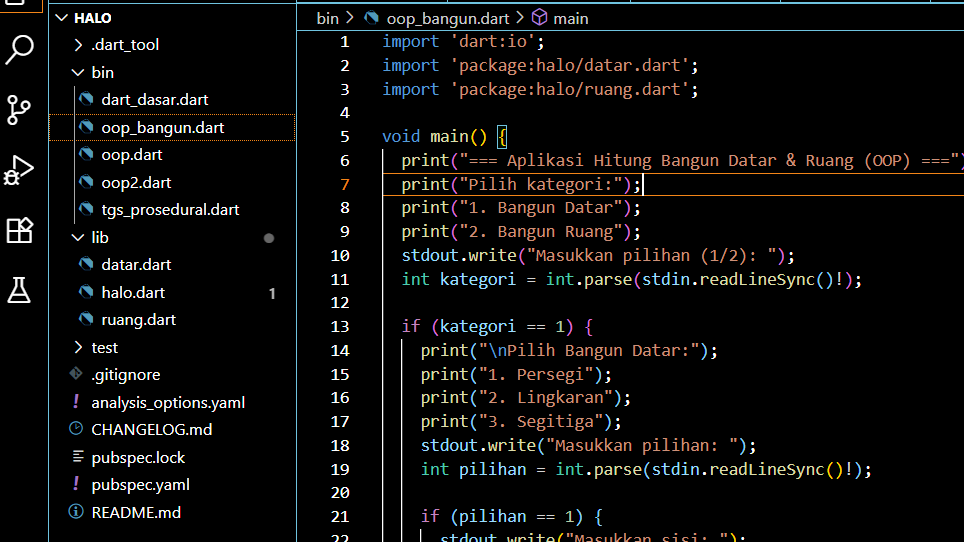Click line number 13 in the gutter
The image size is (964, 542).
339,326
